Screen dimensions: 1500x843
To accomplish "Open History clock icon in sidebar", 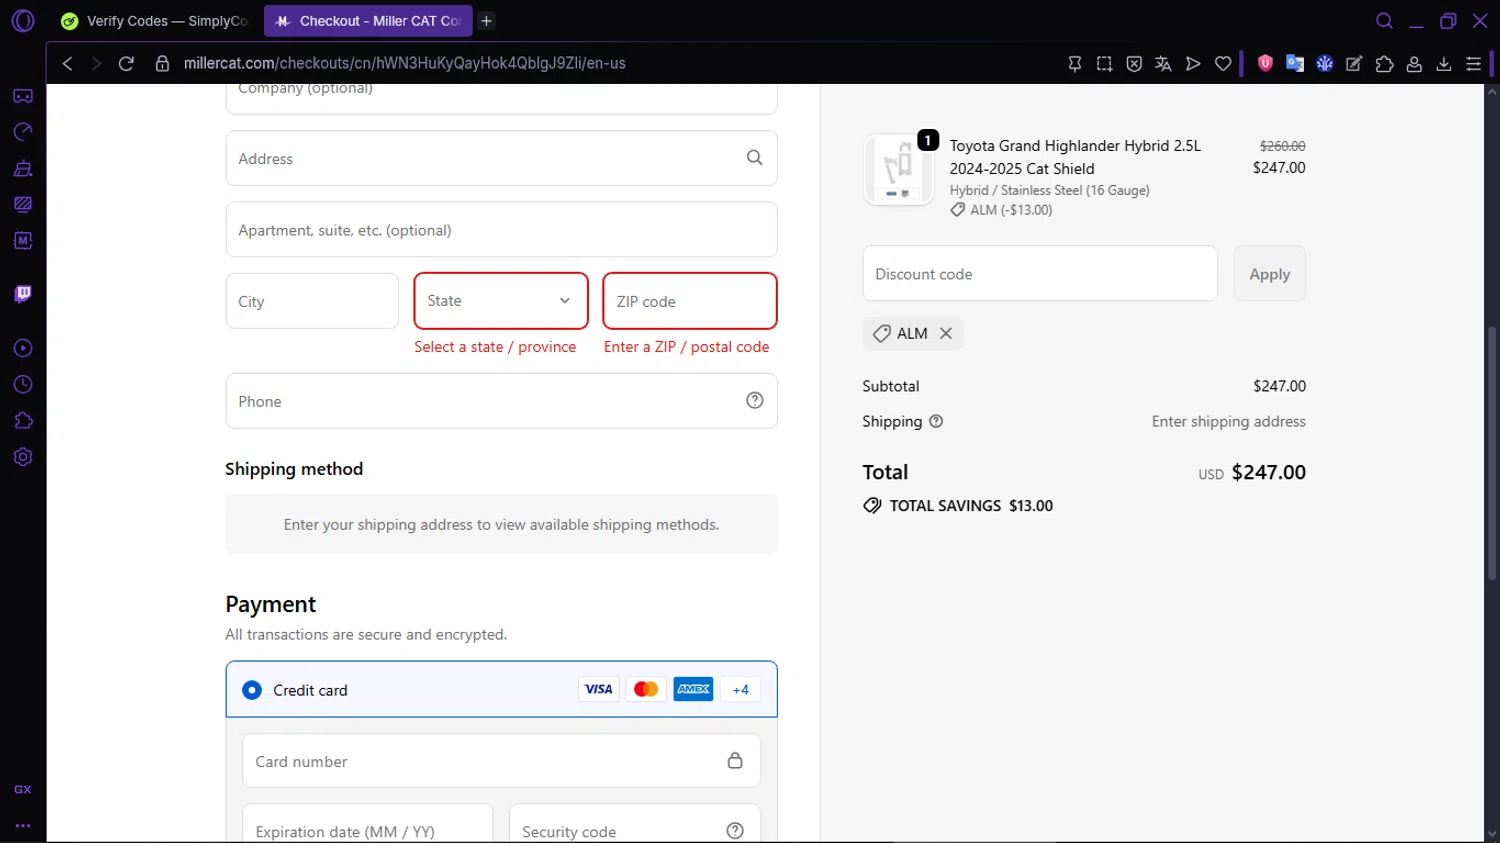I will pos(23,385).
